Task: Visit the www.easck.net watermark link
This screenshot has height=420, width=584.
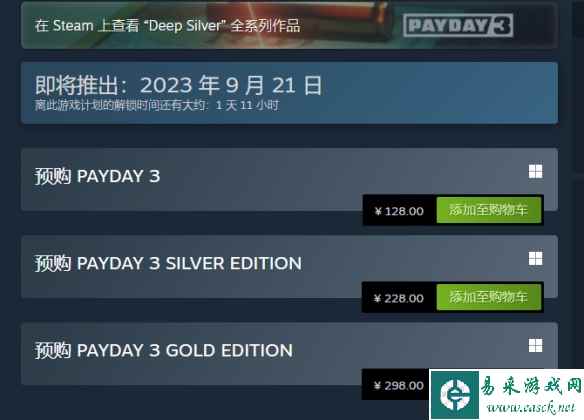Action: point(531,407)
